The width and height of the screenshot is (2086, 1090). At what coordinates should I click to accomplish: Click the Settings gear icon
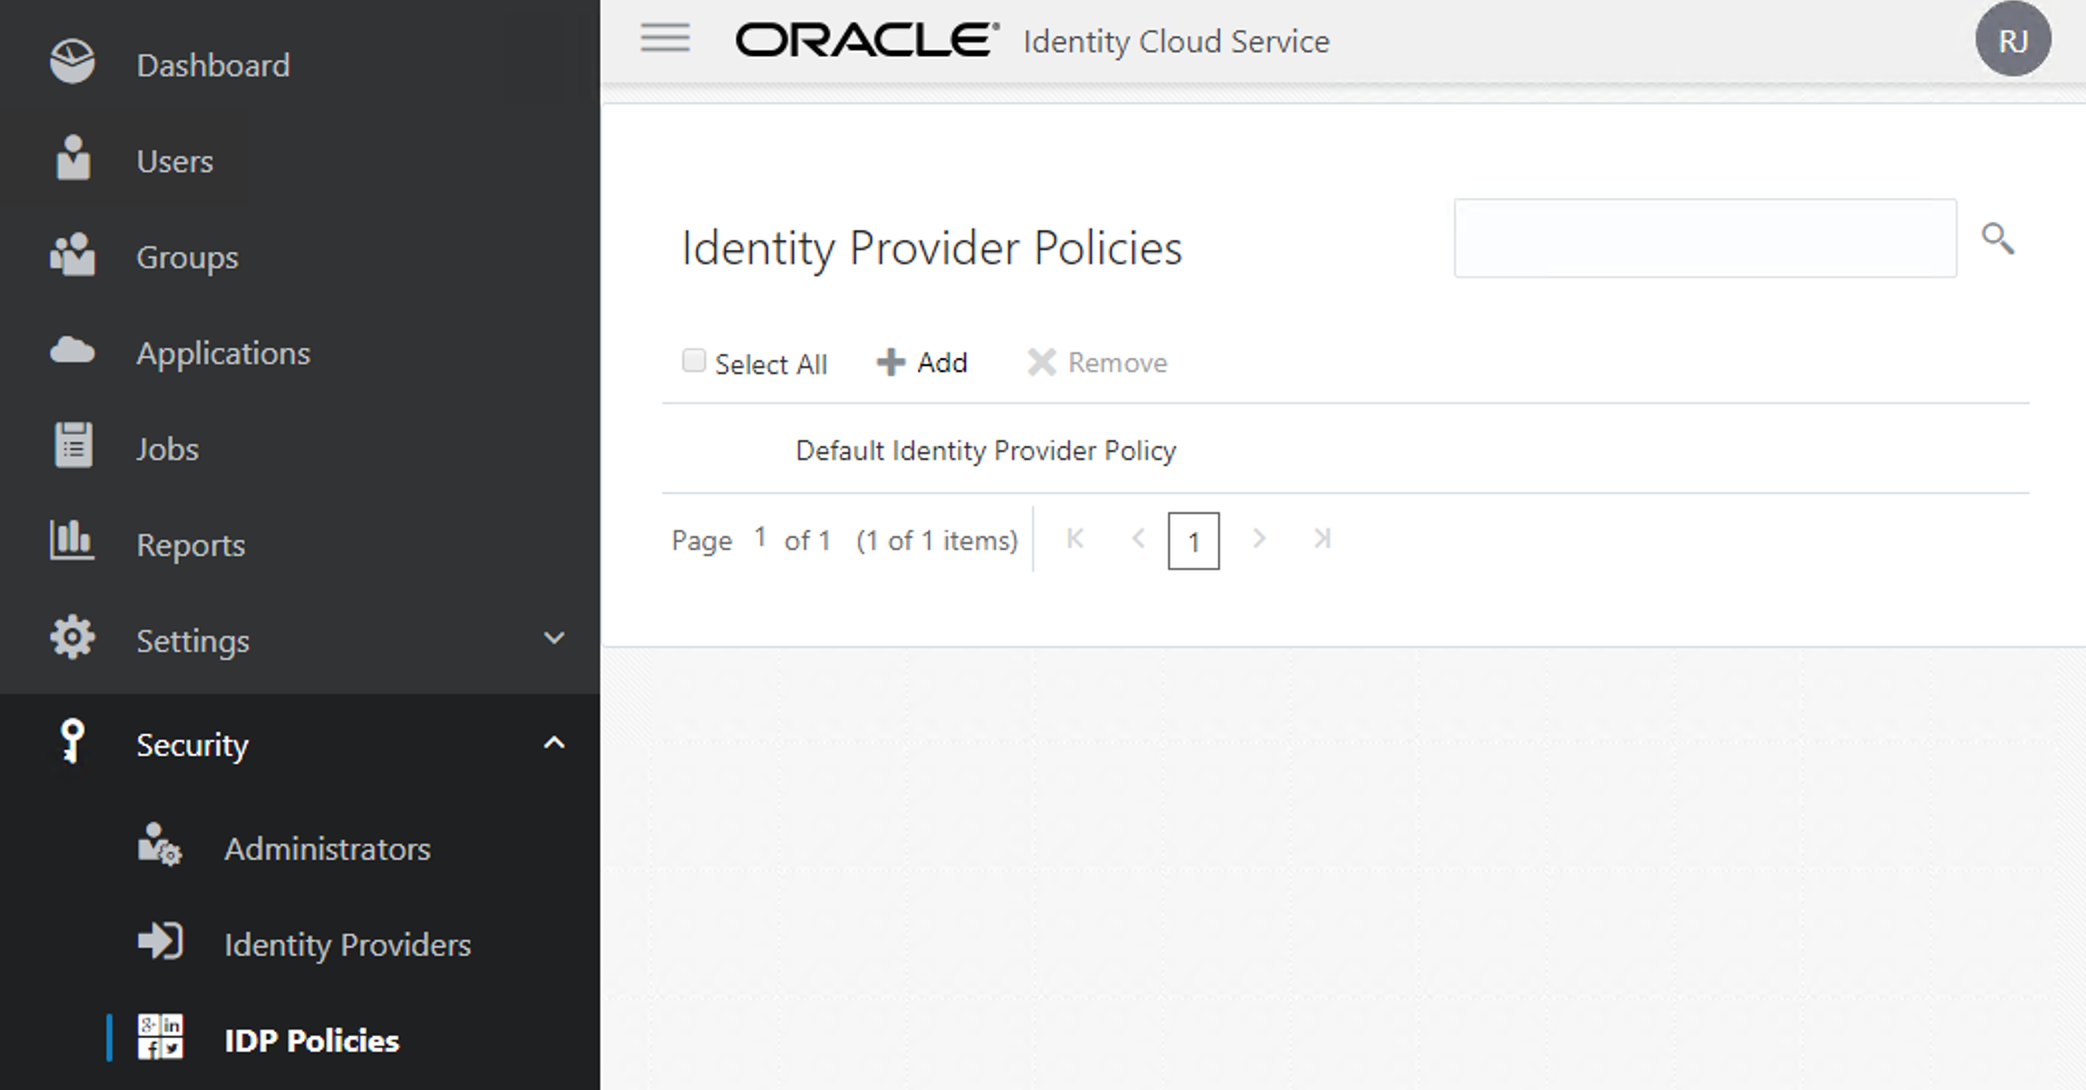coord(72,637)
